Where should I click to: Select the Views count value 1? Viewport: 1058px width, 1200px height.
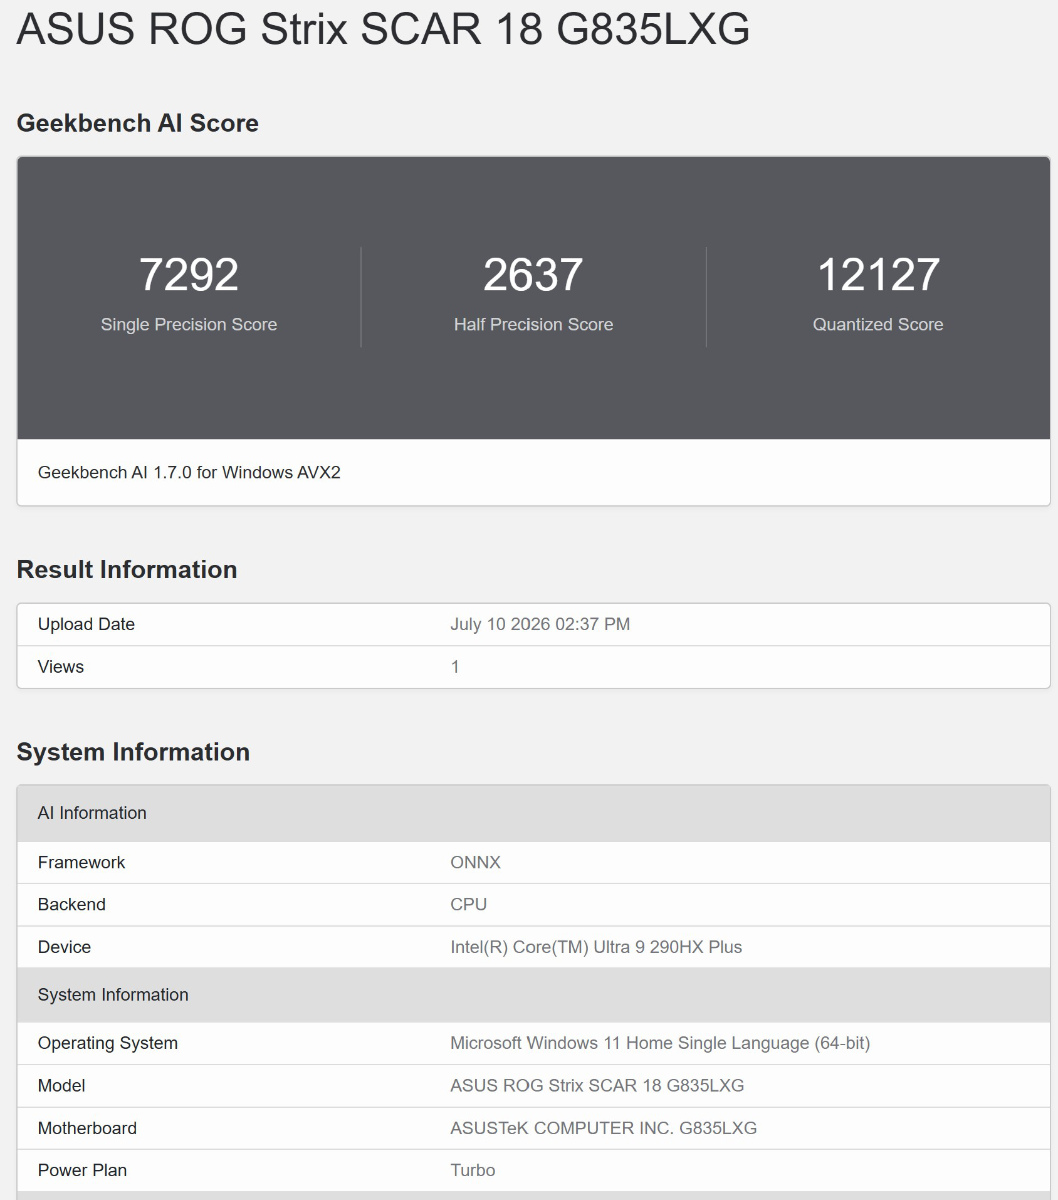pyautogui.click(x=455, y=667)
